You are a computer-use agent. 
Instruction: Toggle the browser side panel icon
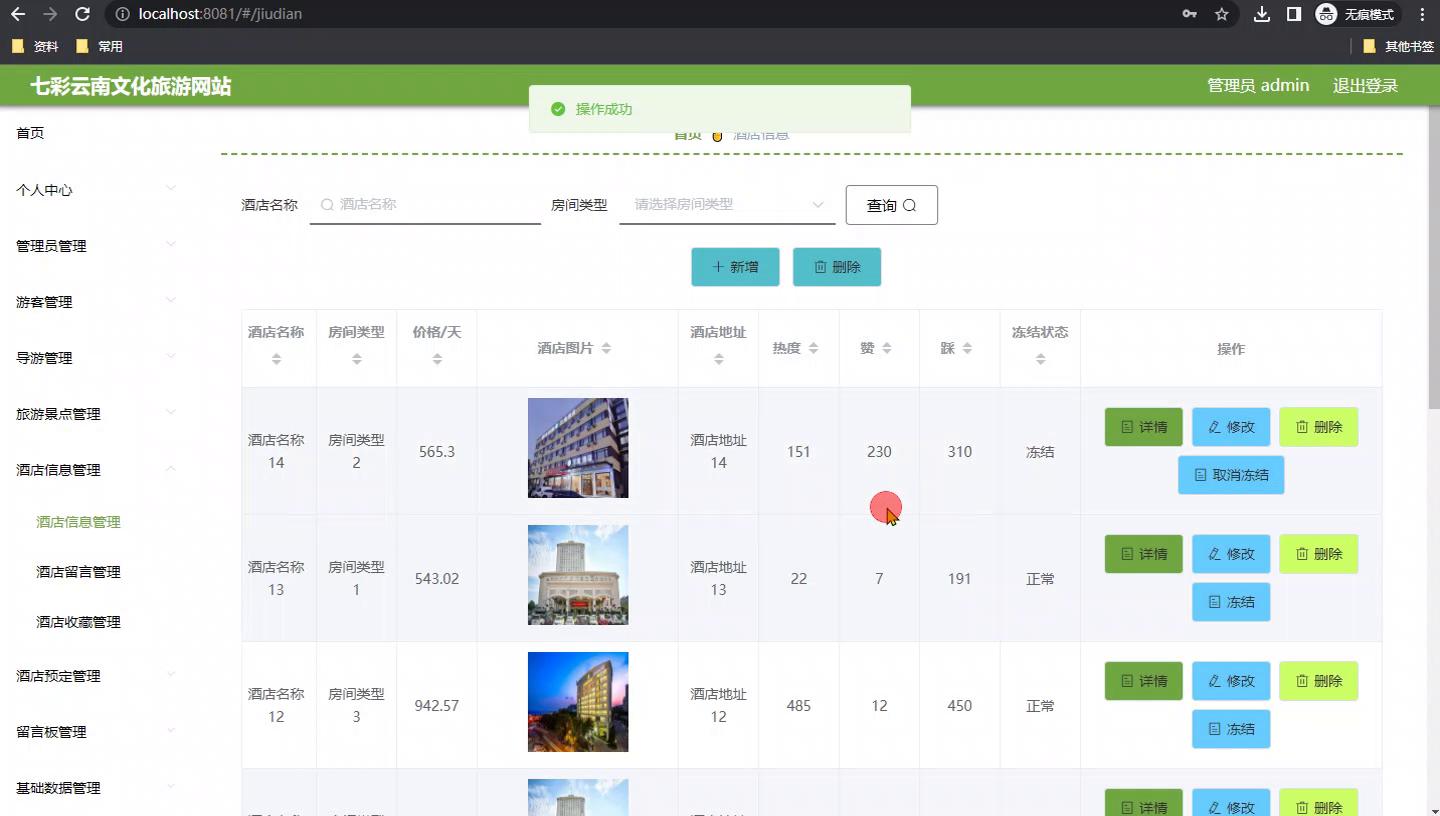[x=1293, y=14]
